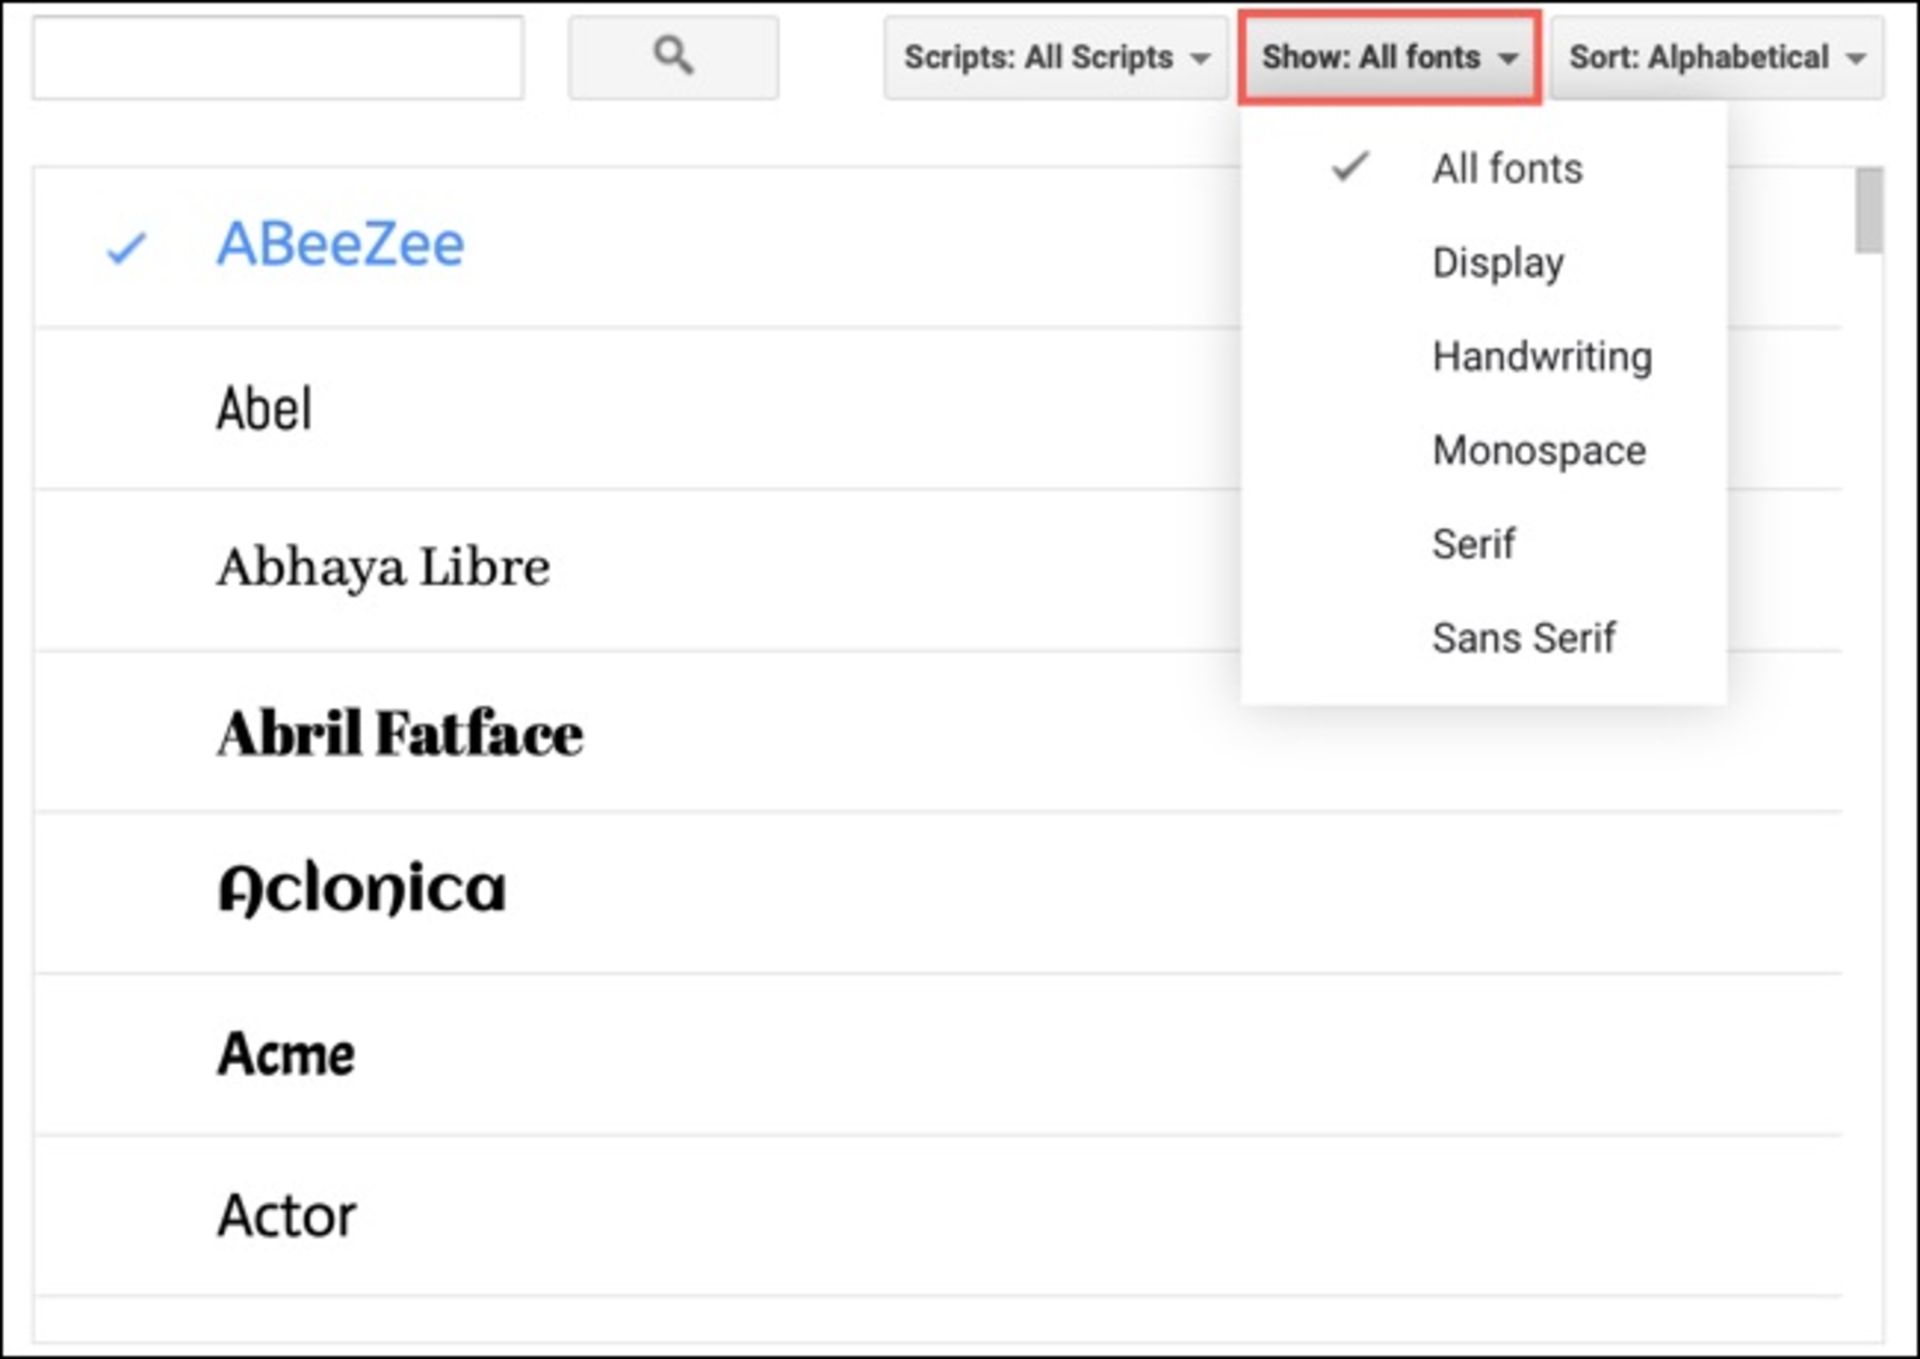Image resolution: width=1920 pixels, height=1359 pixels.
Task: Click inside the search input field
Action: (x=277, y=57)
